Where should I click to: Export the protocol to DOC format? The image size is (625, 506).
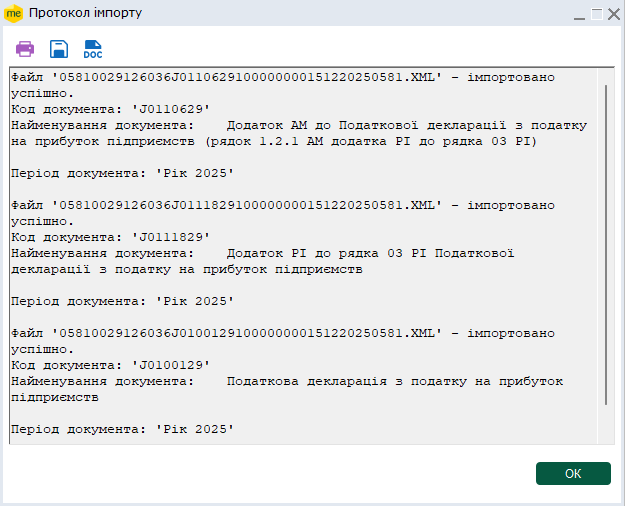(x=93, y=49)
